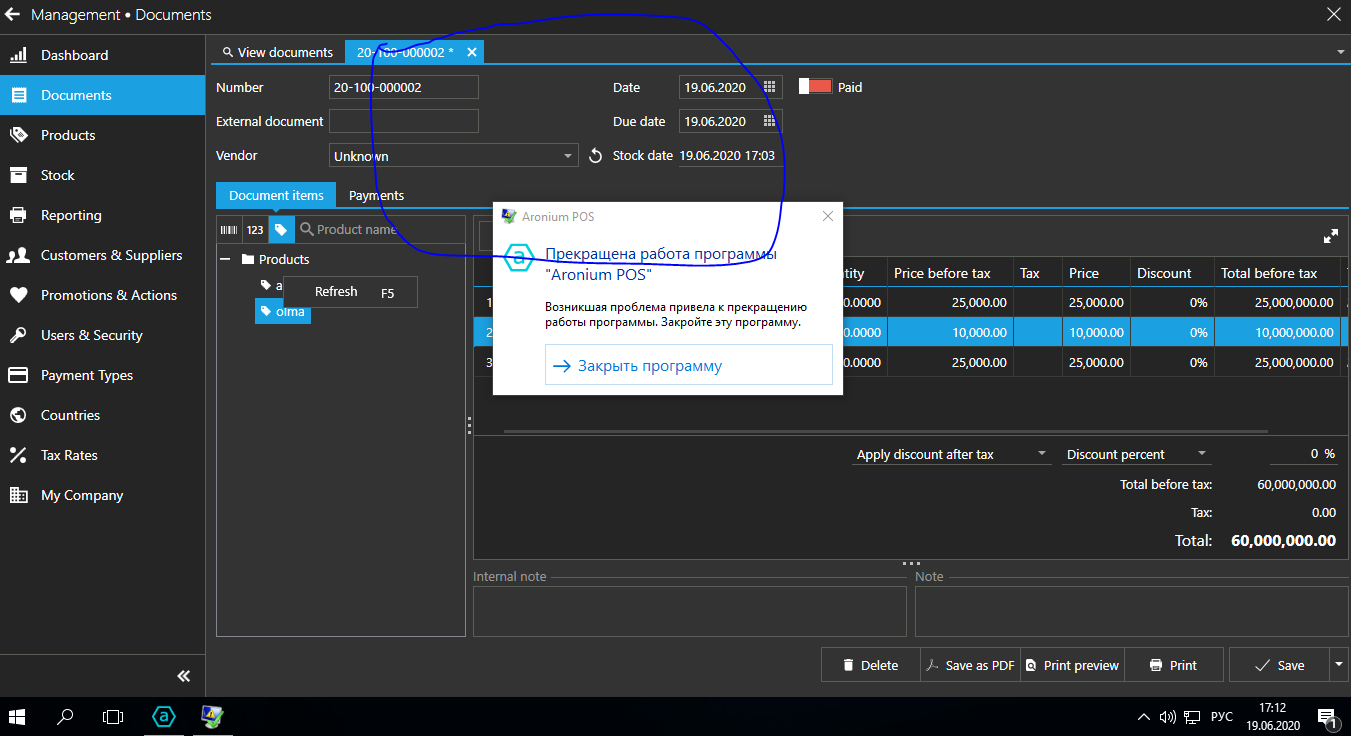
Task: Select the 123 product code search icon
Action: point(255,230)
